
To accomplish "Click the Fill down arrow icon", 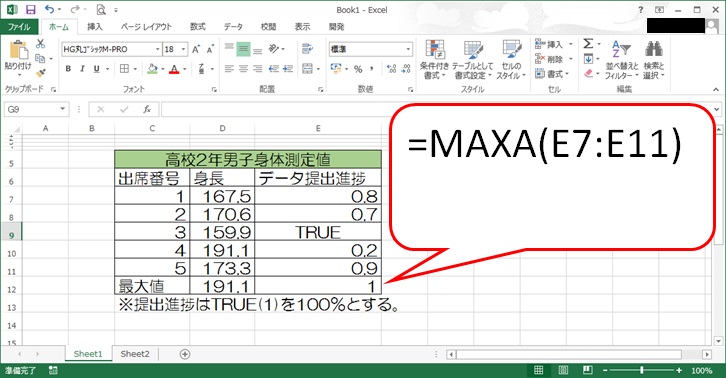I will point(588,58).
